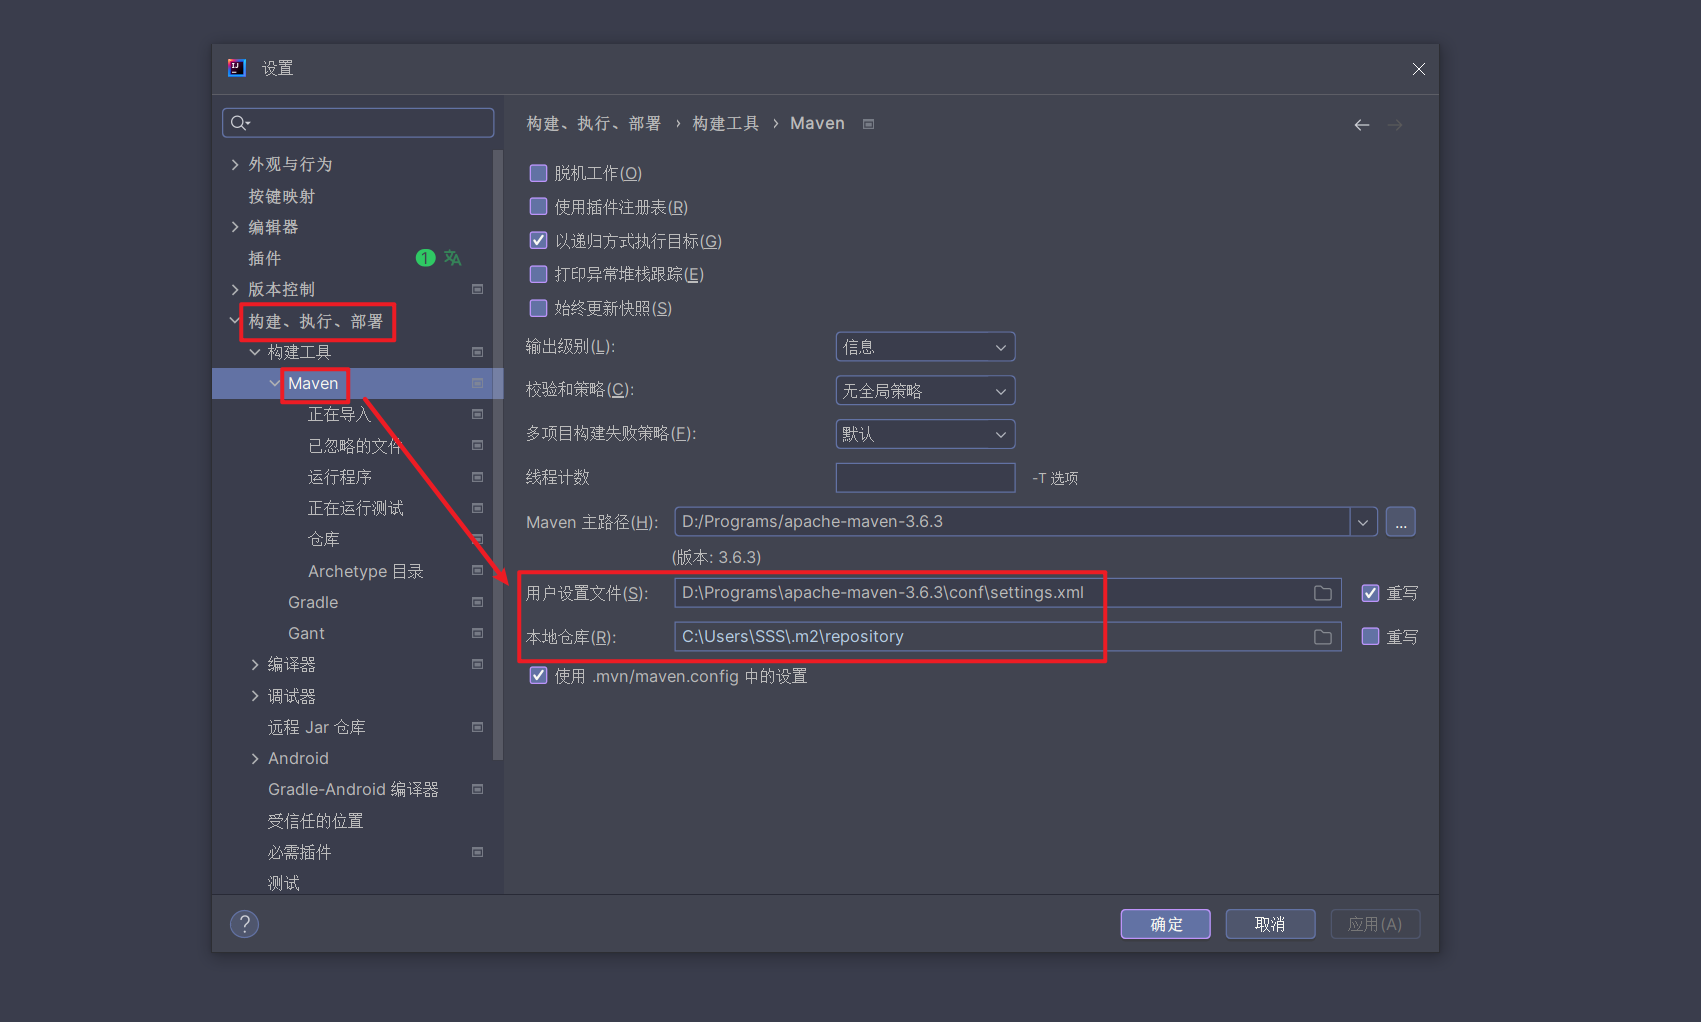Click 构建、执行、部署 in the breadcrumb

coord(594,124)
